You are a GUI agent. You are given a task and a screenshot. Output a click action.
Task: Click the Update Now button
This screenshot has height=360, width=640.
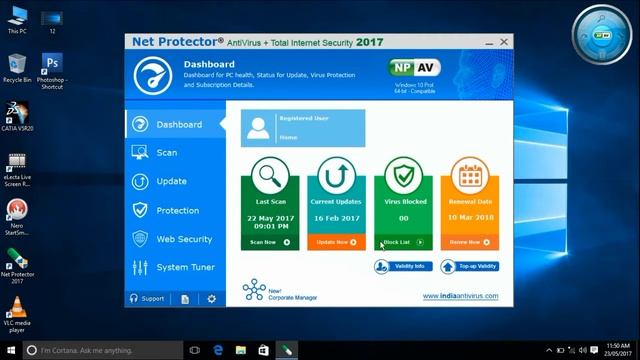(x=336, y=242)
